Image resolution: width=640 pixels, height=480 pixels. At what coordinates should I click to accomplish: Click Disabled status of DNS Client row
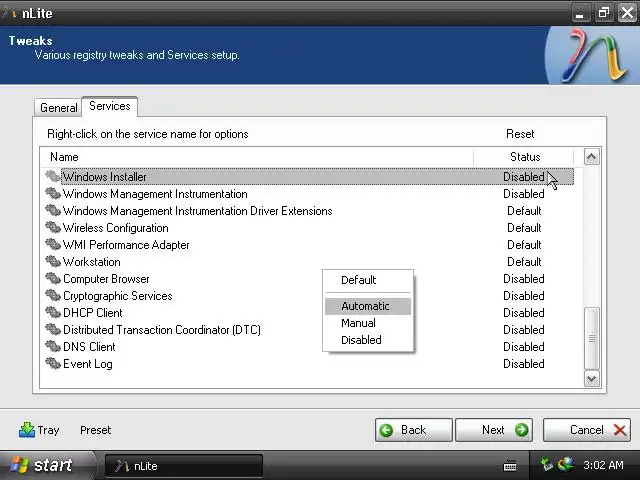pos(524,347)
